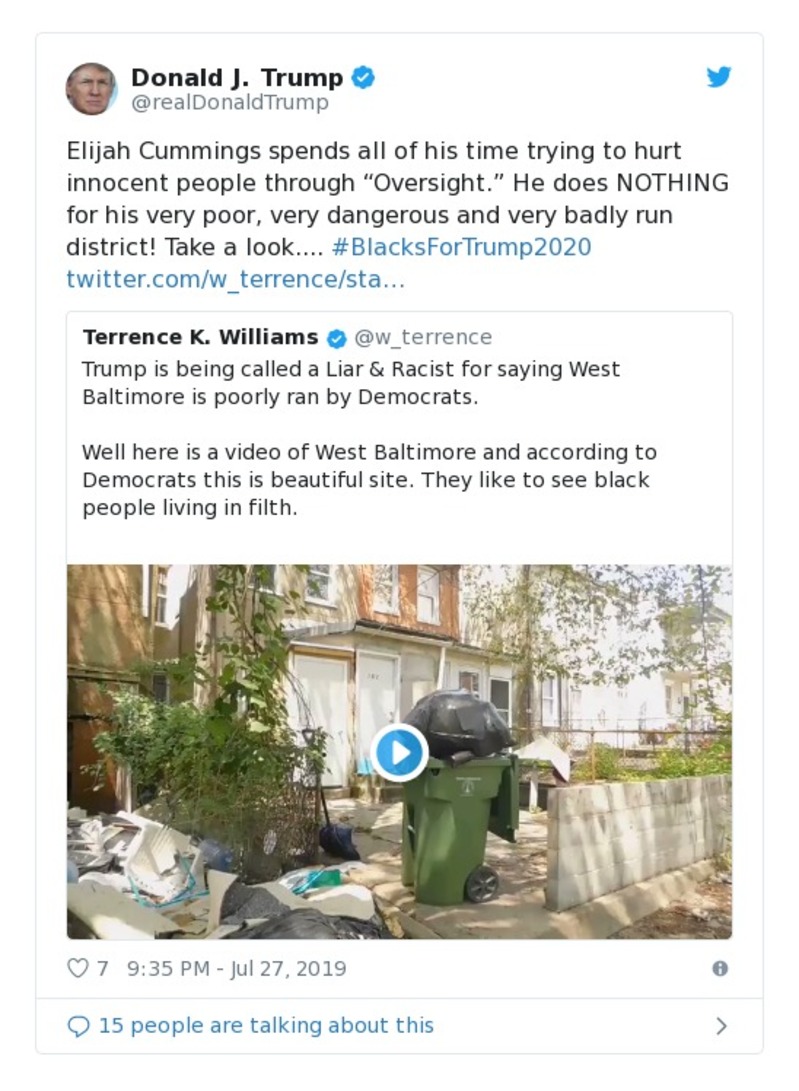Follow the twitter.com/w_terrence link
Screen dimensions: 799x1091
click(x=235, y=279)
